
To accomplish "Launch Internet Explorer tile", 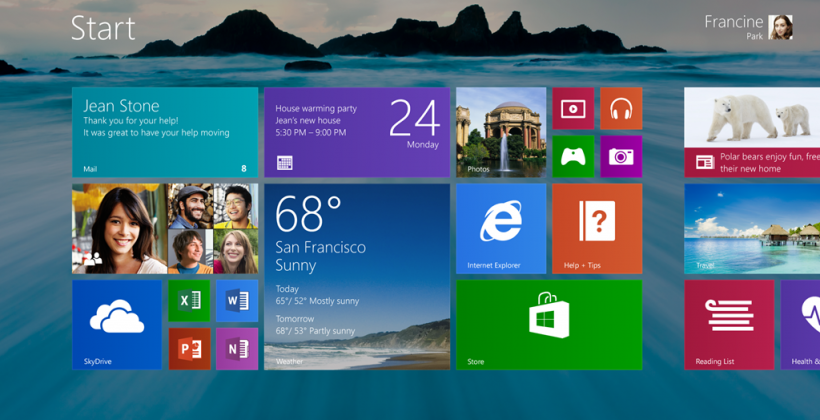I will 501,229.
